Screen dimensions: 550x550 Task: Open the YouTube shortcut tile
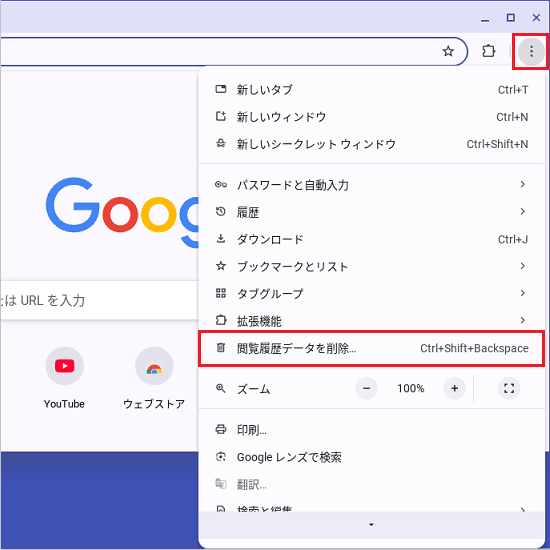pos(65,378)
